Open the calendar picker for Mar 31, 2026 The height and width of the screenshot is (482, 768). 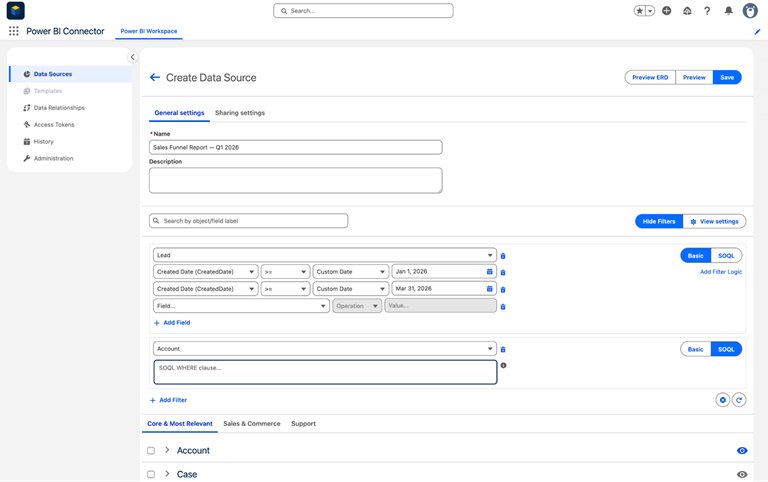coord(489,289)
